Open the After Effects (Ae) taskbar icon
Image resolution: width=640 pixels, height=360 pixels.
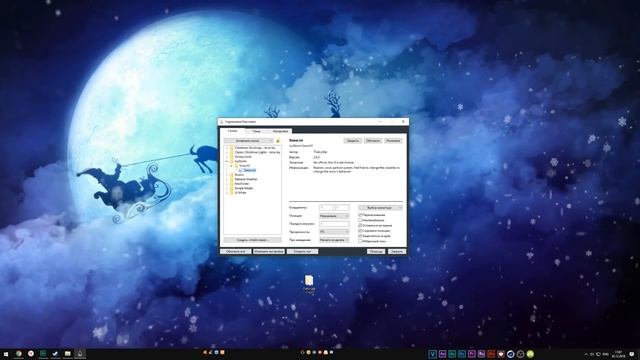442,354
